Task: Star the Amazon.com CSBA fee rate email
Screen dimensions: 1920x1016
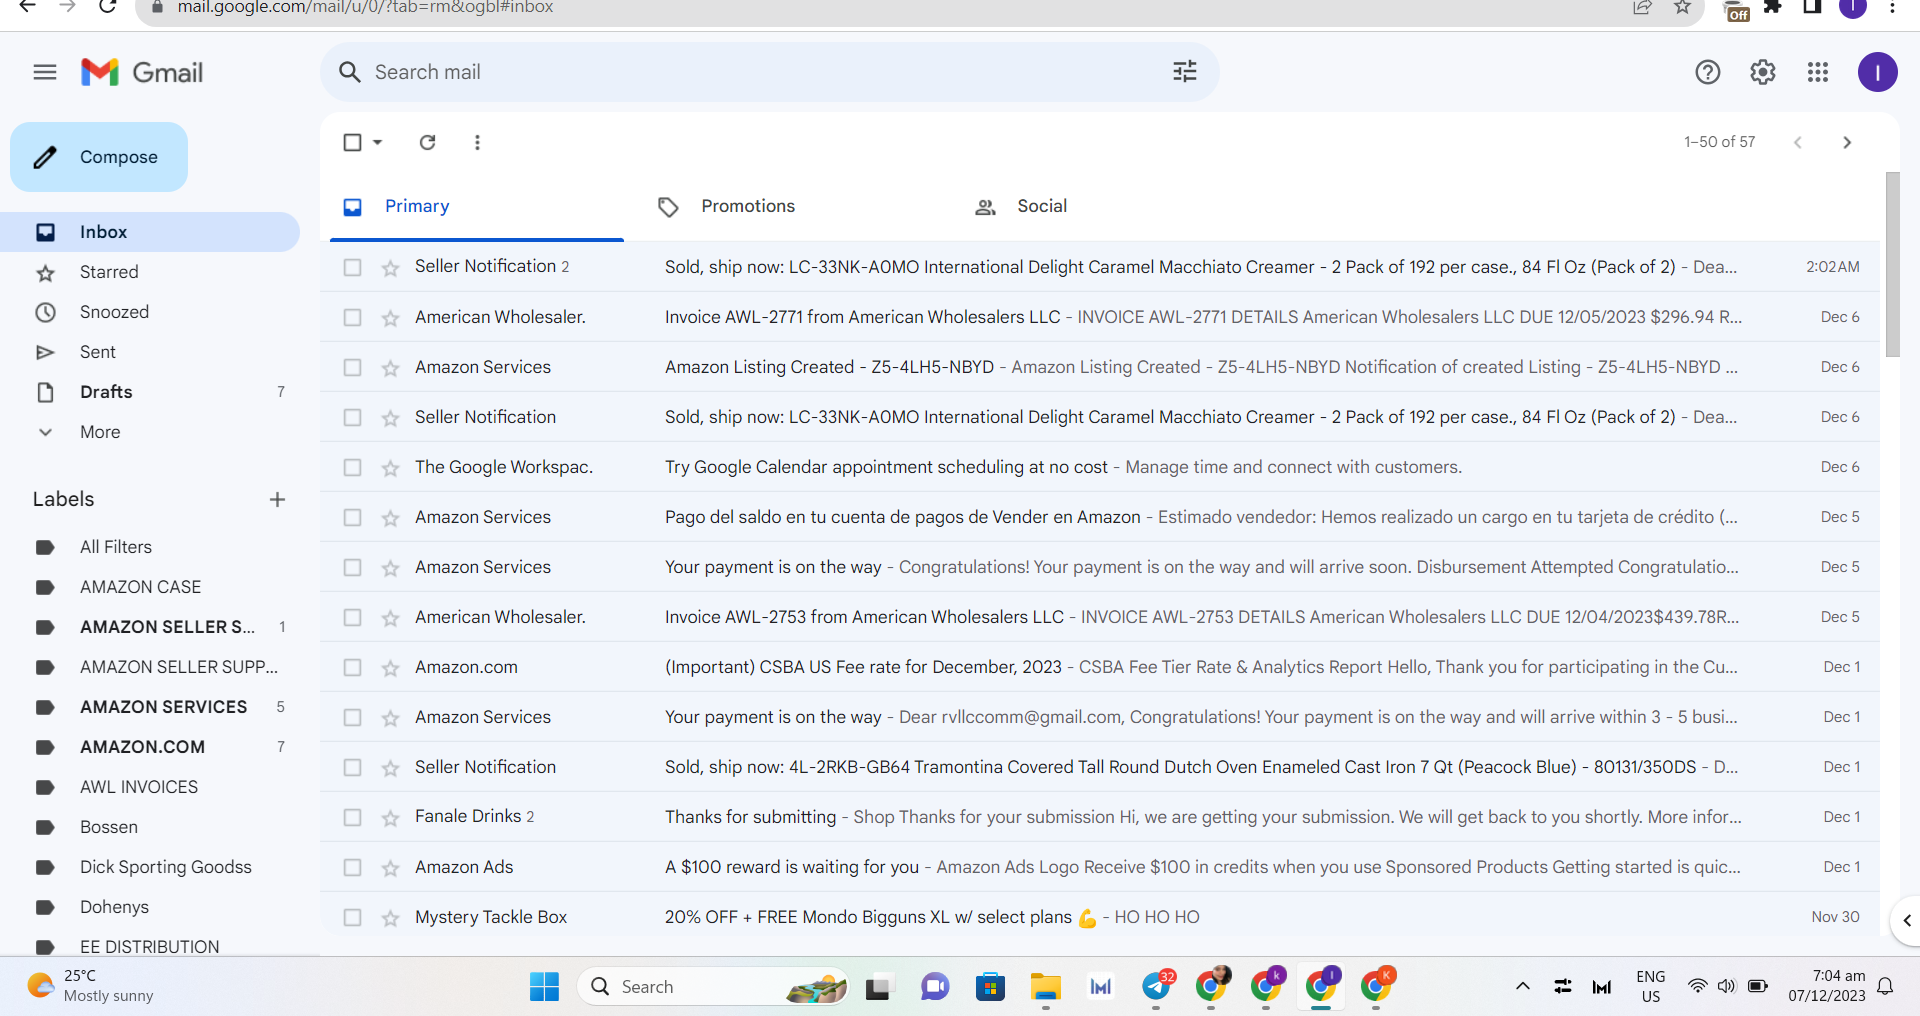Action: tap(390, 668)
